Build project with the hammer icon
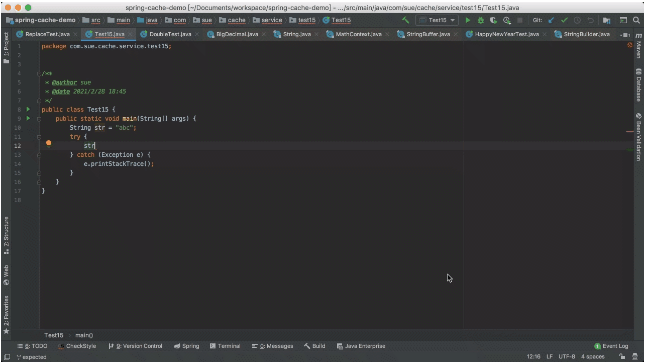This screenshot has height=363, width=645. (x=406, y=20)
